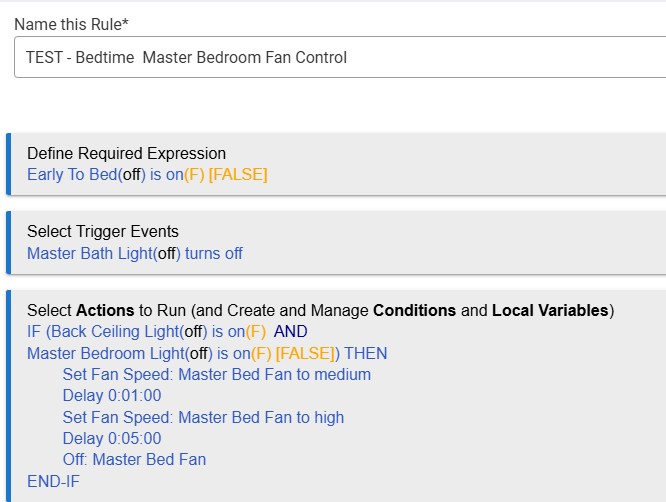Click the blue bar beside Trigger Events

(x=8, y=243)
